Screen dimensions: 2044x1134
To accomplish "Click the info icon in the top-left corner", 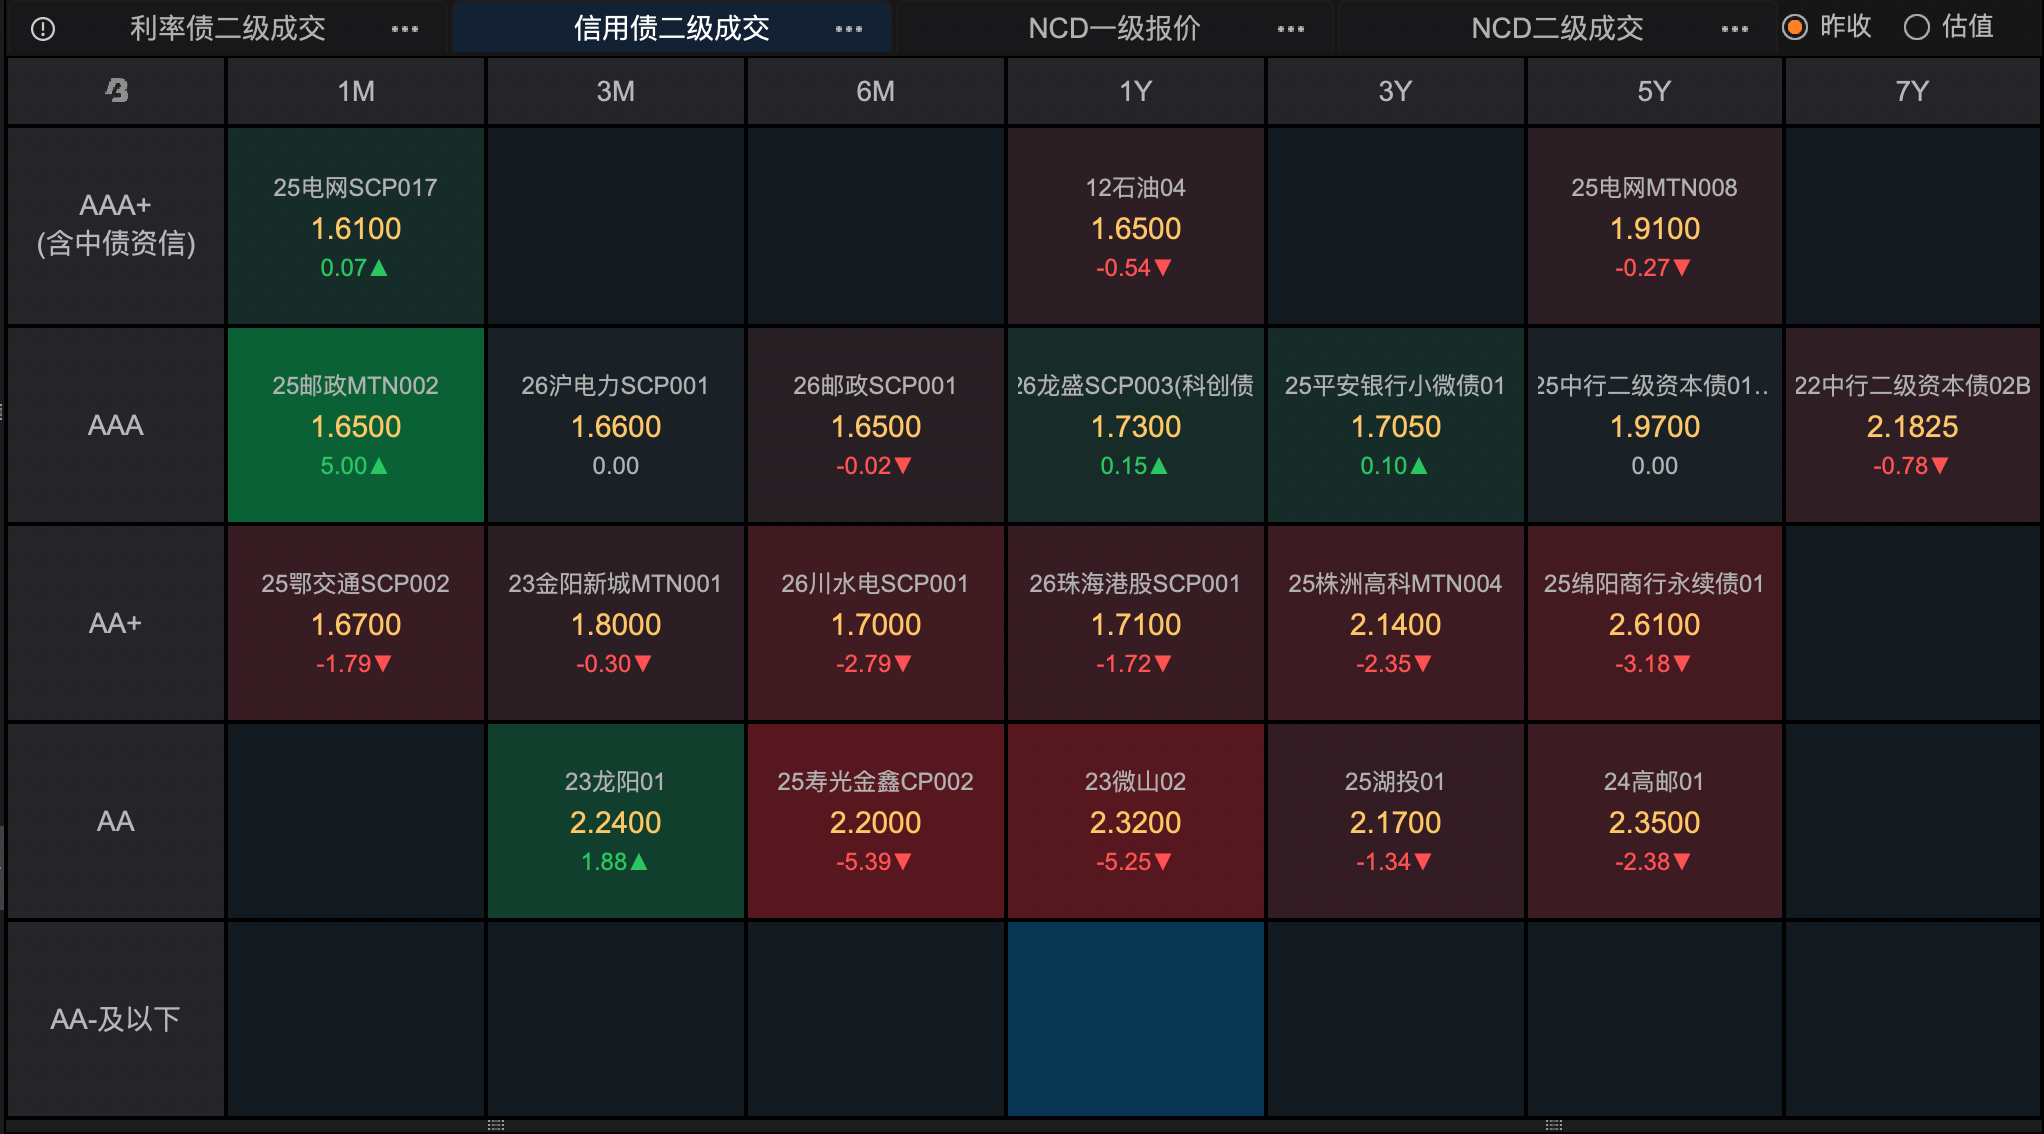I will pos(43,29).
